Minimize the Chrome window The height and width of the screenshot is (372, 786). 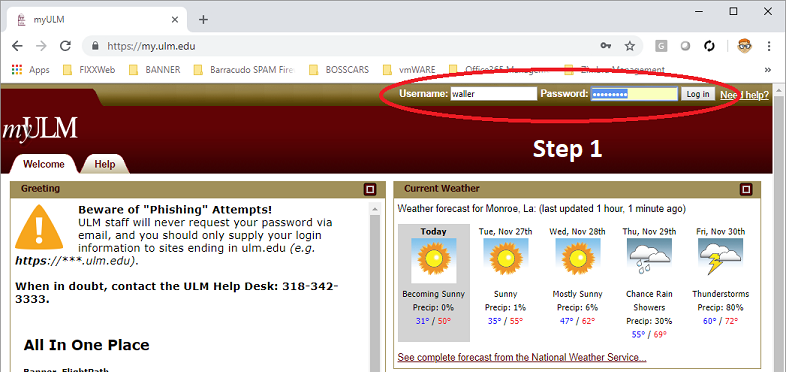[x=698, y=11]
